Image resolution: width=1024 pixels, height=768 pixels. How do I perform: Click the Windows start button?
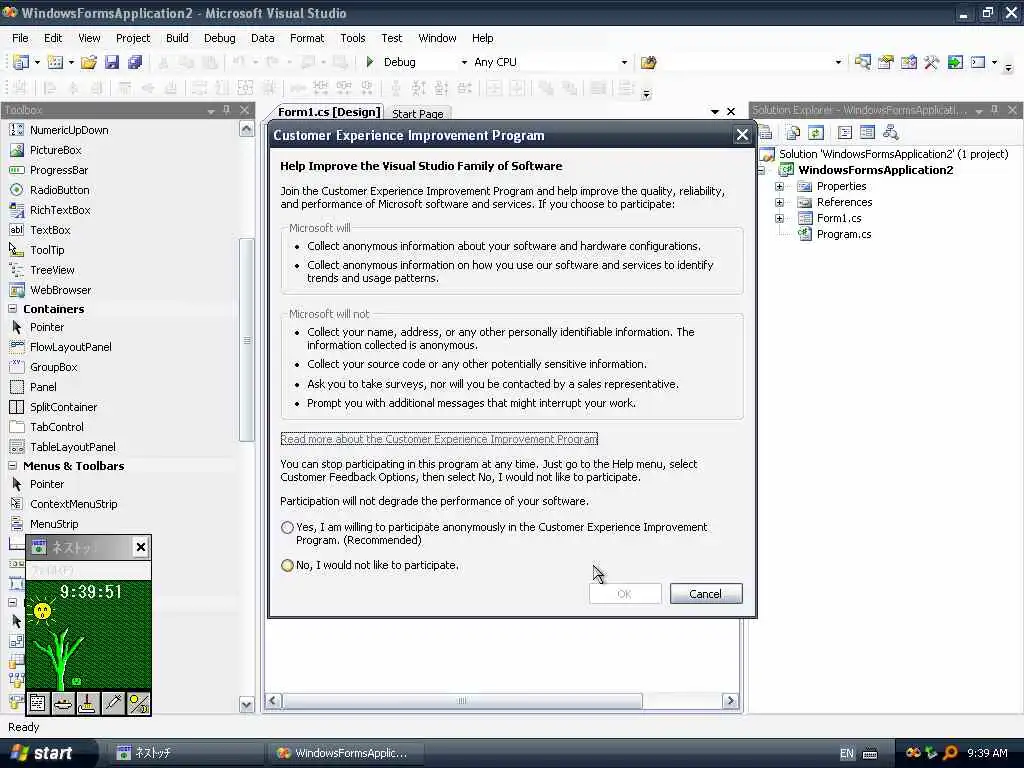click(x=48, y=753)
